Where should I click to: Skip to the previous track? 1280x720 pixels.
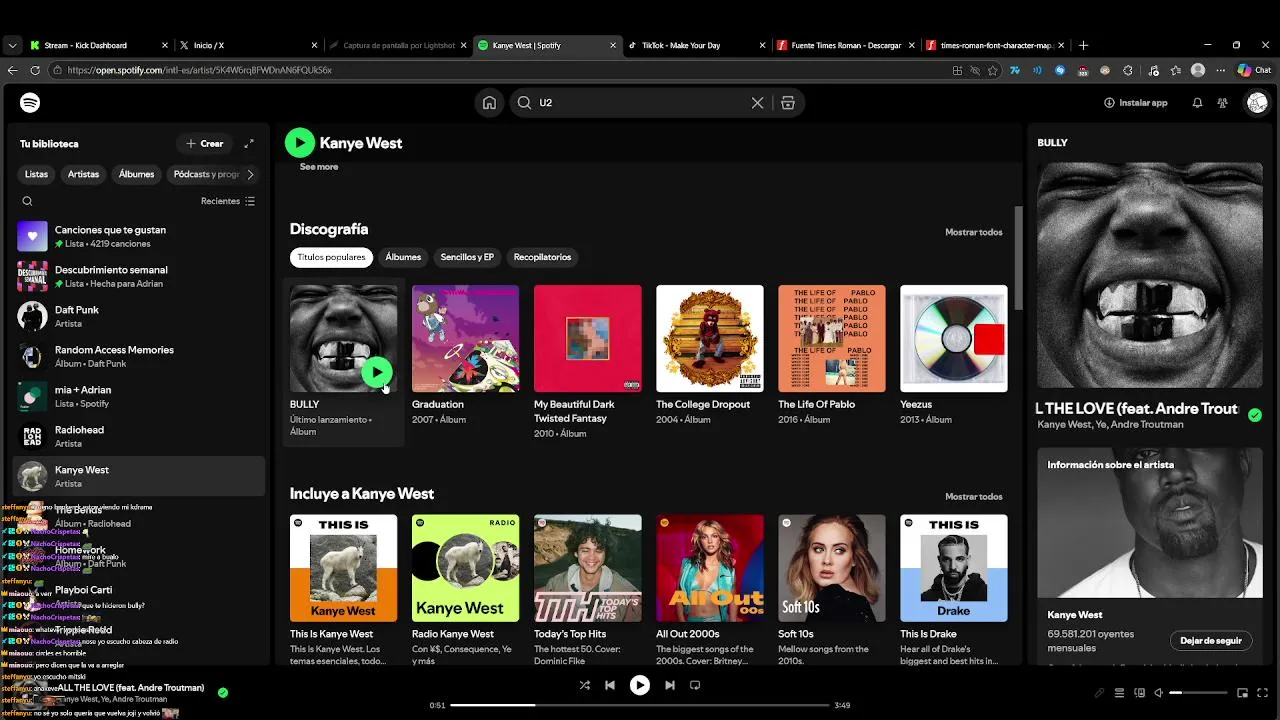pyautogui.click(x=610, y=685)
